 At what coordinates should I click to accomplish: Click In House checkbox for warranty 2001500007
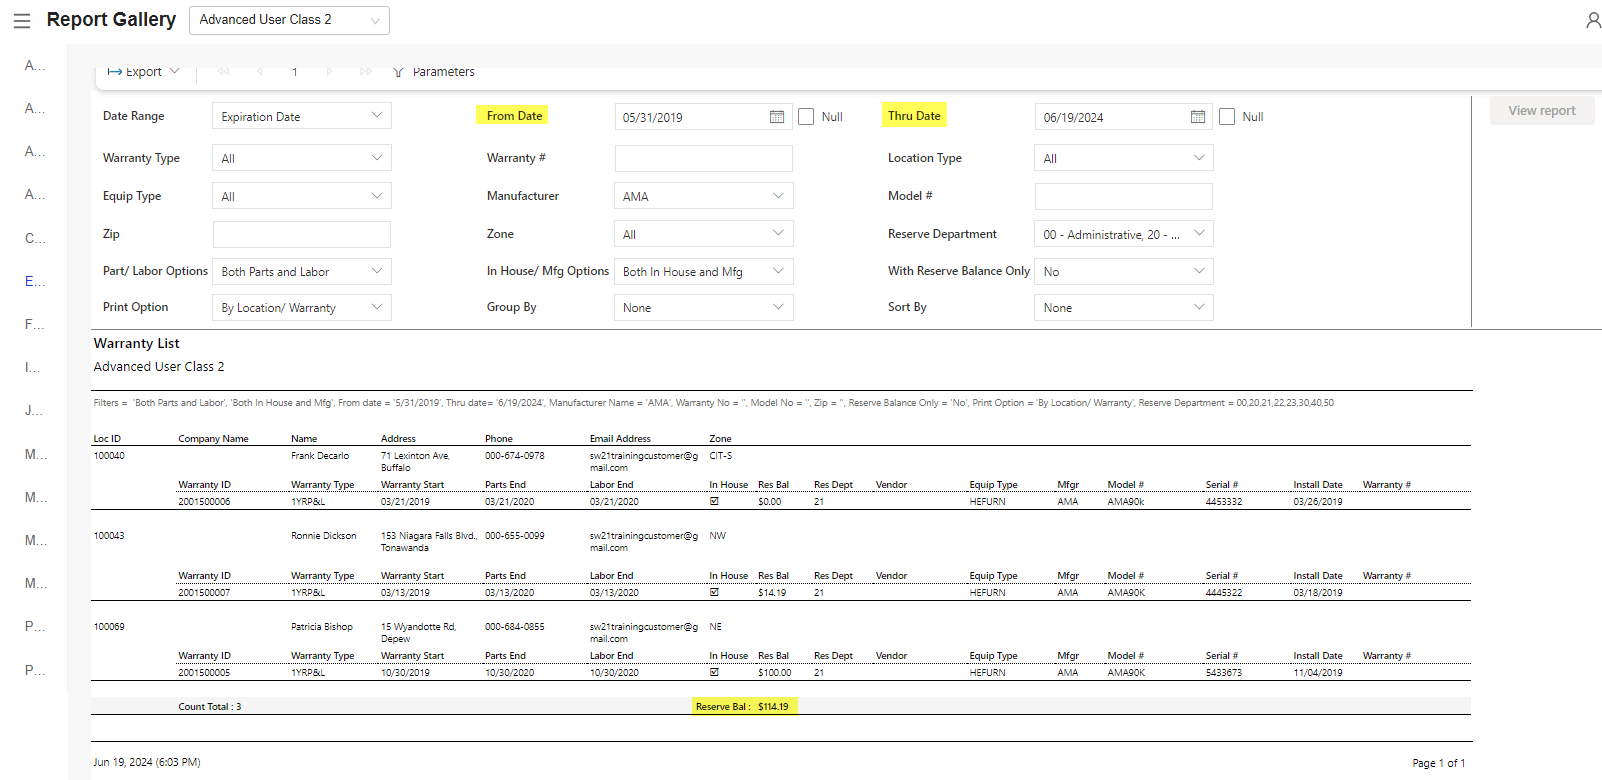point(714,593)
